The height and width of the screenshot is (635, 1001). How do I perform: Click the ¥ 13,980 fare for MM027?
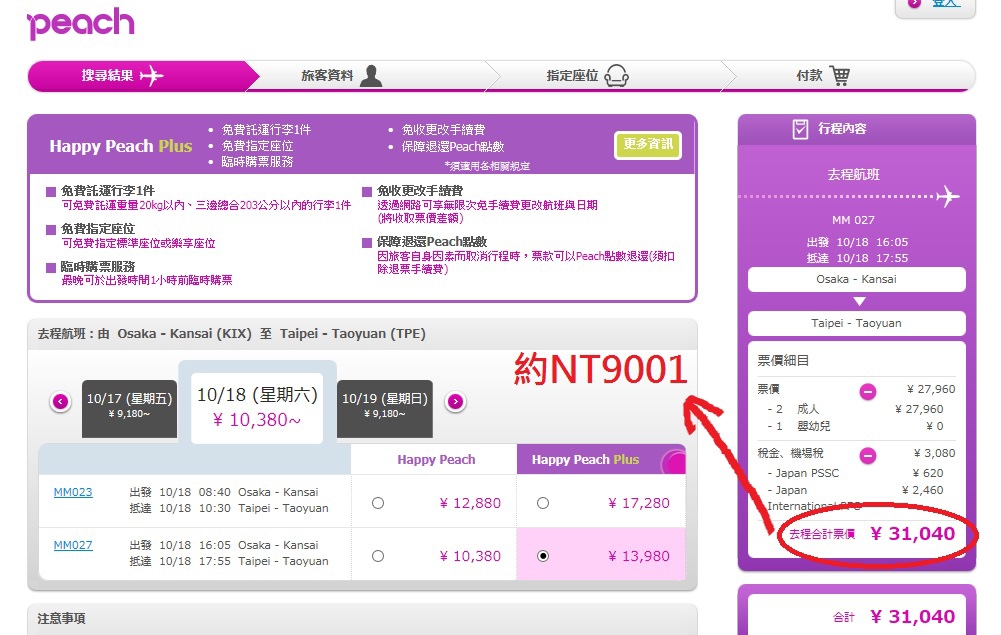point(639,556)
